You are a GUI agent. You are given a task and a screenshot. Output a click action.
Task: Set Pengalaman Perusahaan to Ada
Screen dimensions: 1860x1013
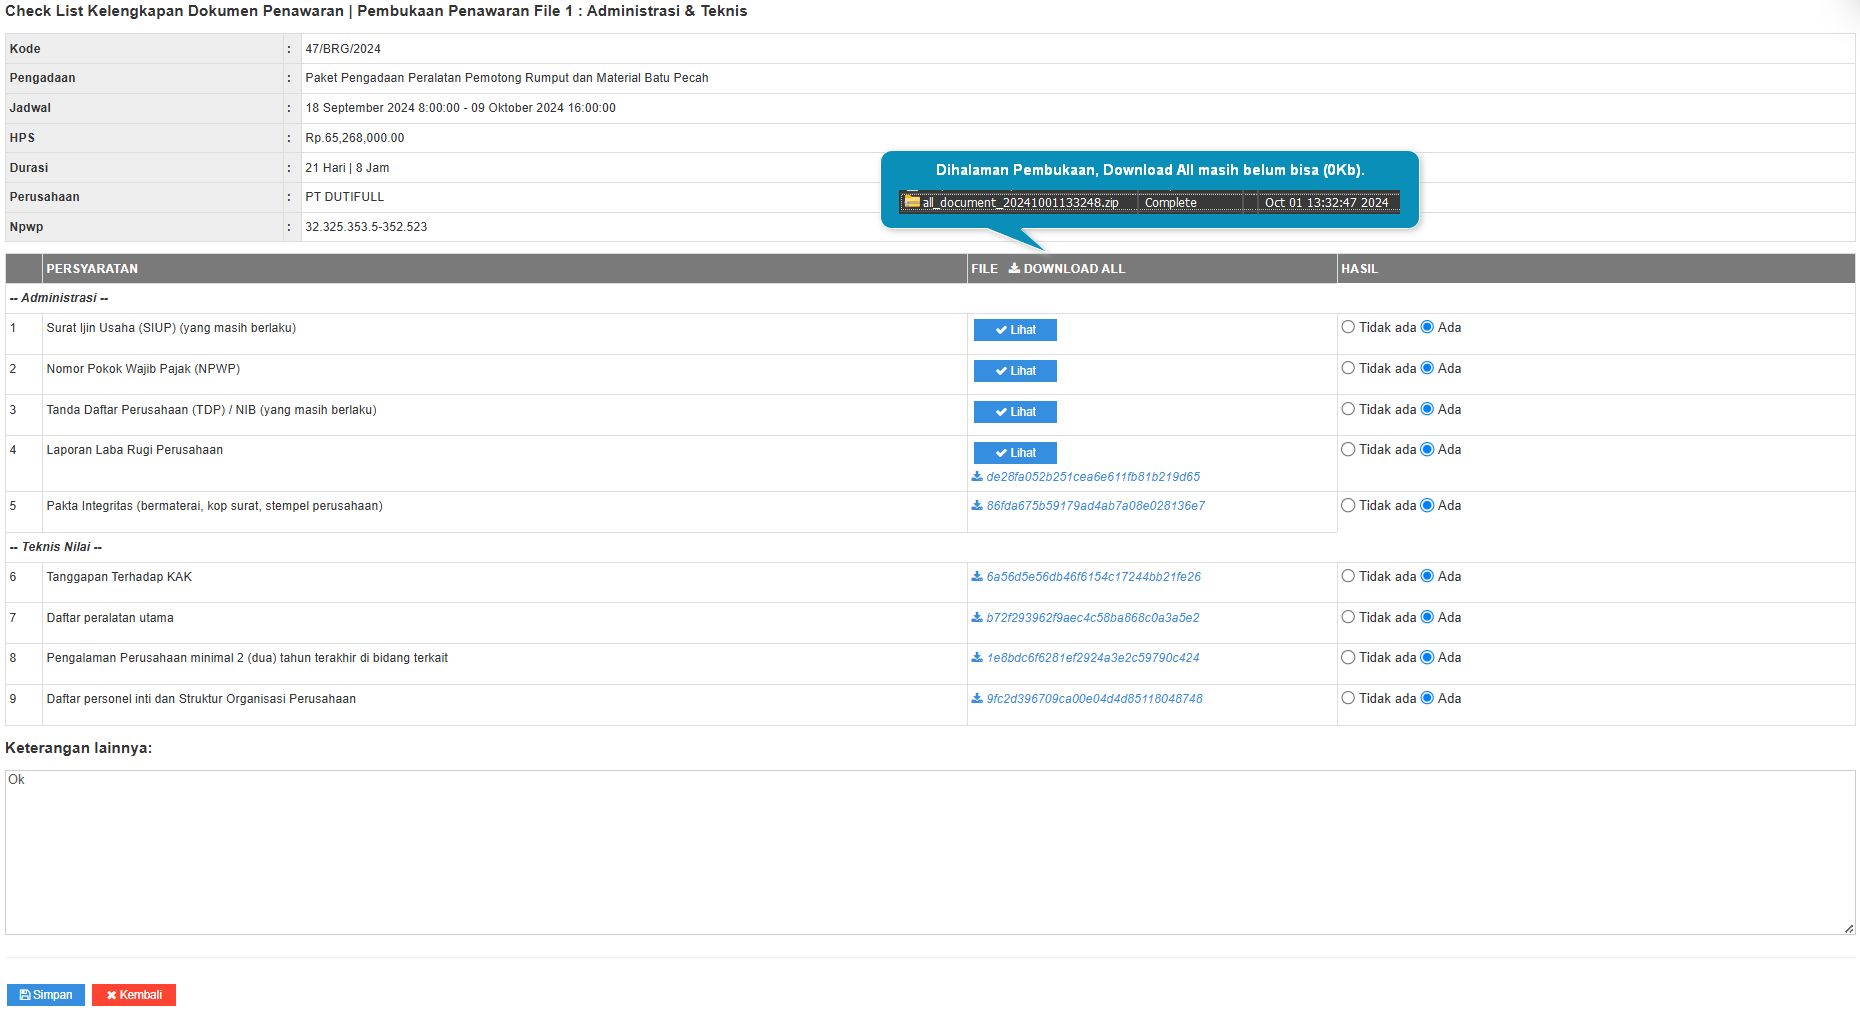pos(1427,657)
